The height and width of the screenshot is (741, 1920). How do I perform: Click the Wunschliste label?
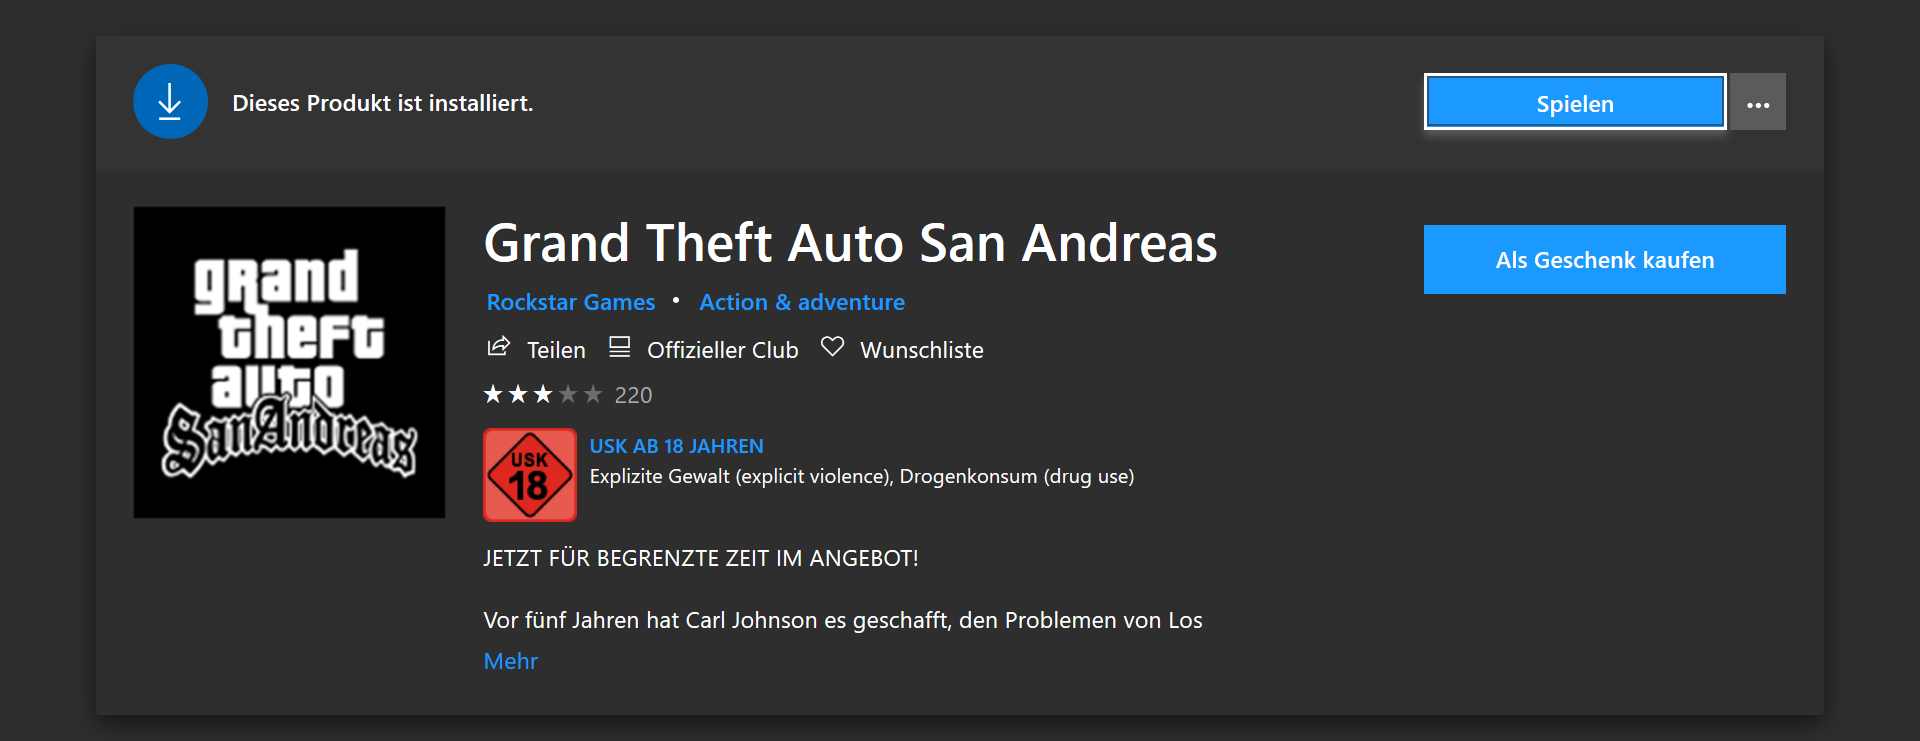[922, 350]
